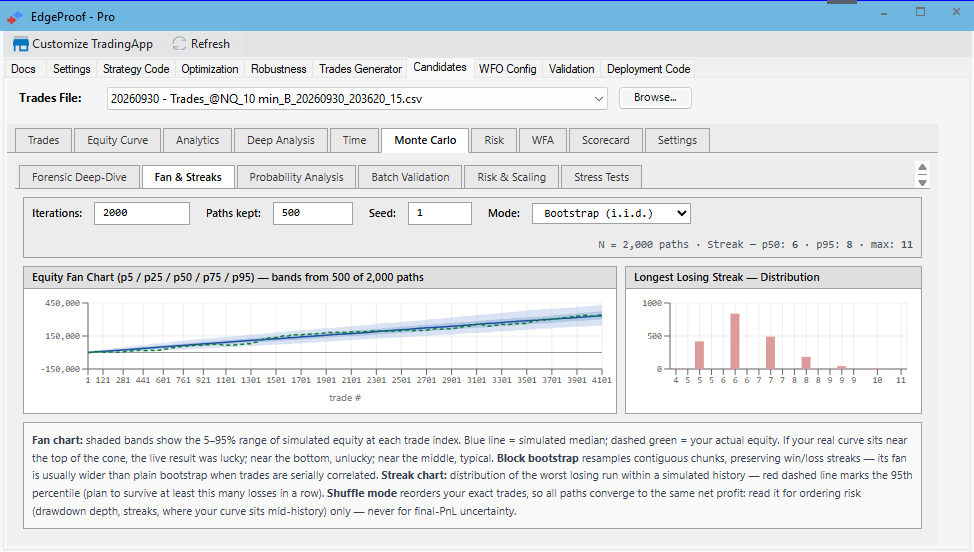Open the Strategy Code tab
Image resolution: width=974 pixels, height=552 pixels.
(136, 69)
